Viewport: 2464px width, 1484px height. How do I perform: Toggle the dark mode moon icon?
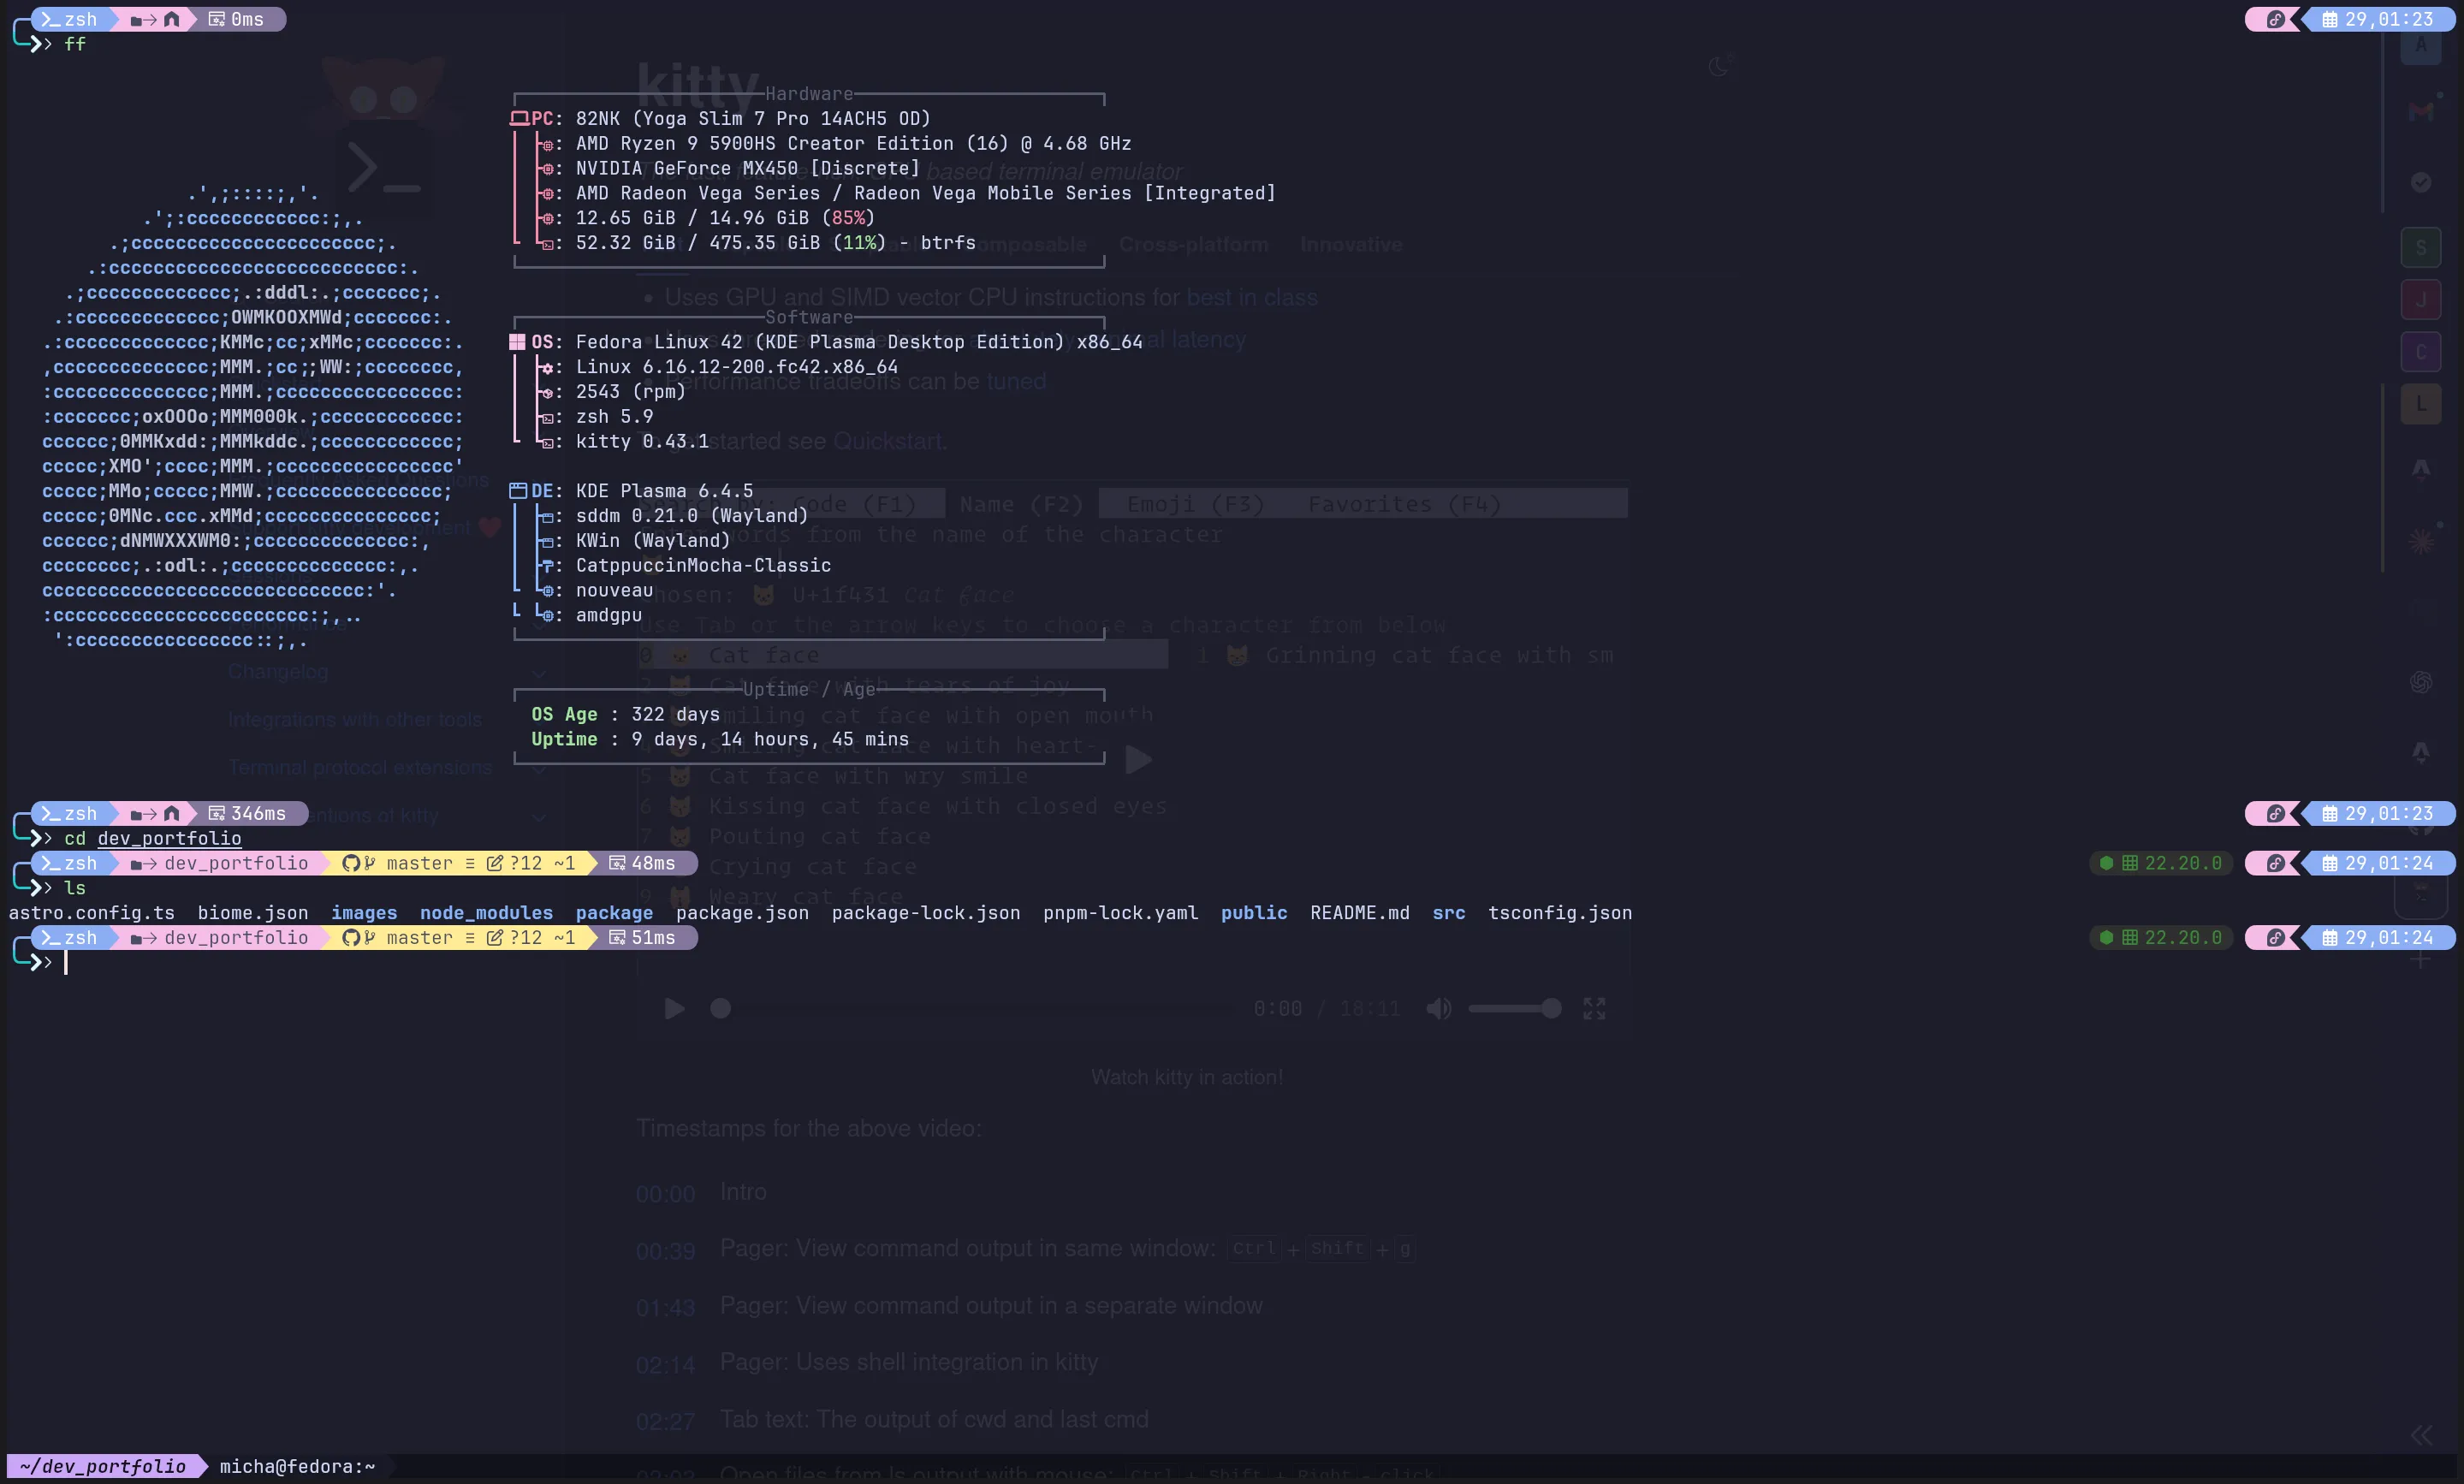point(1719,66)
